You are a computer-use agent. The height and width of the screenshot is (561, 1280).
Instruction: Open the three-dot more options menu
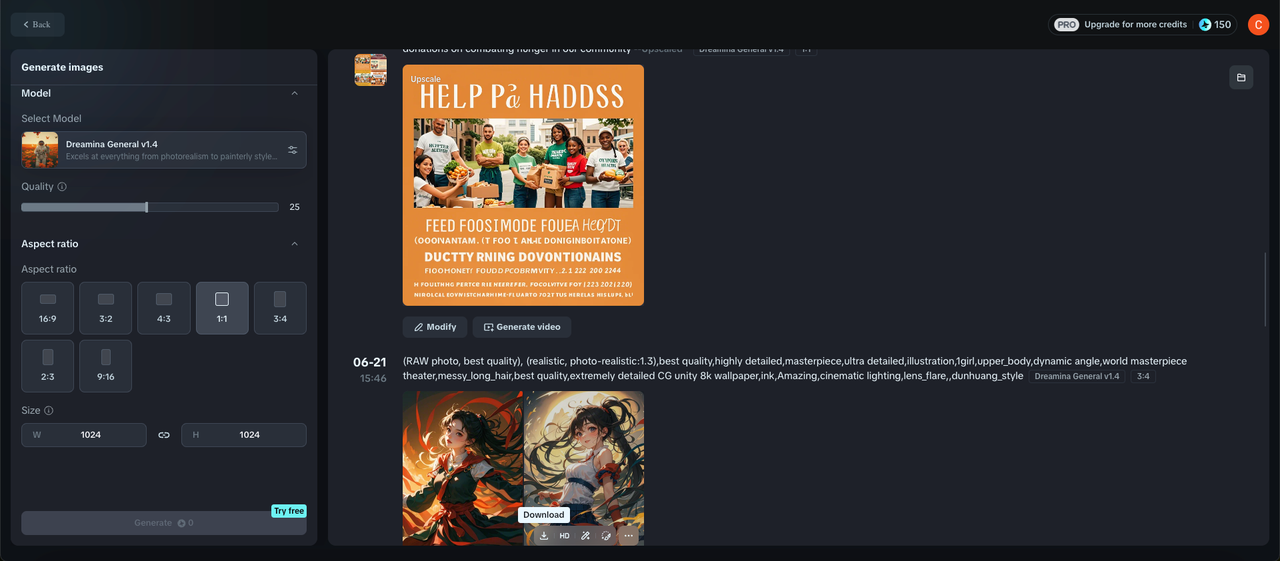click(x=628, y=536)
